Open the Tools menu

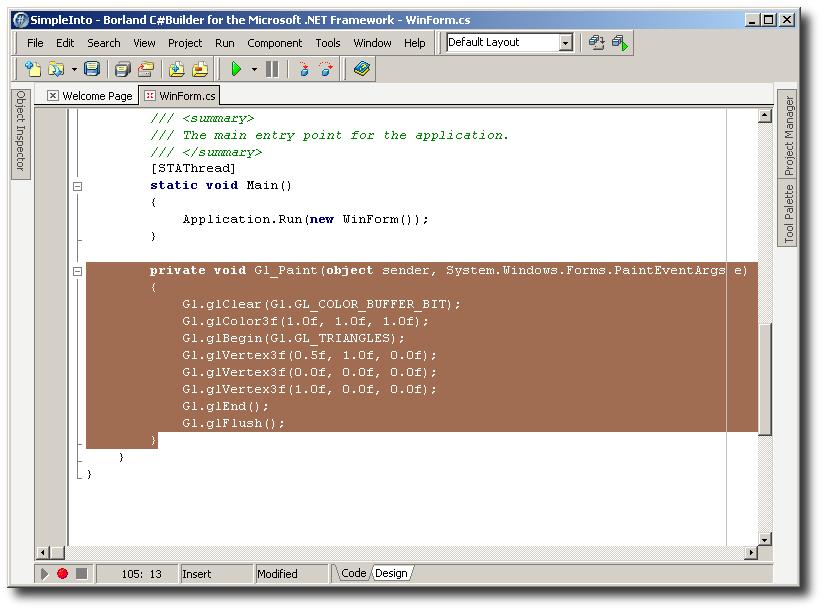point(328,43)
